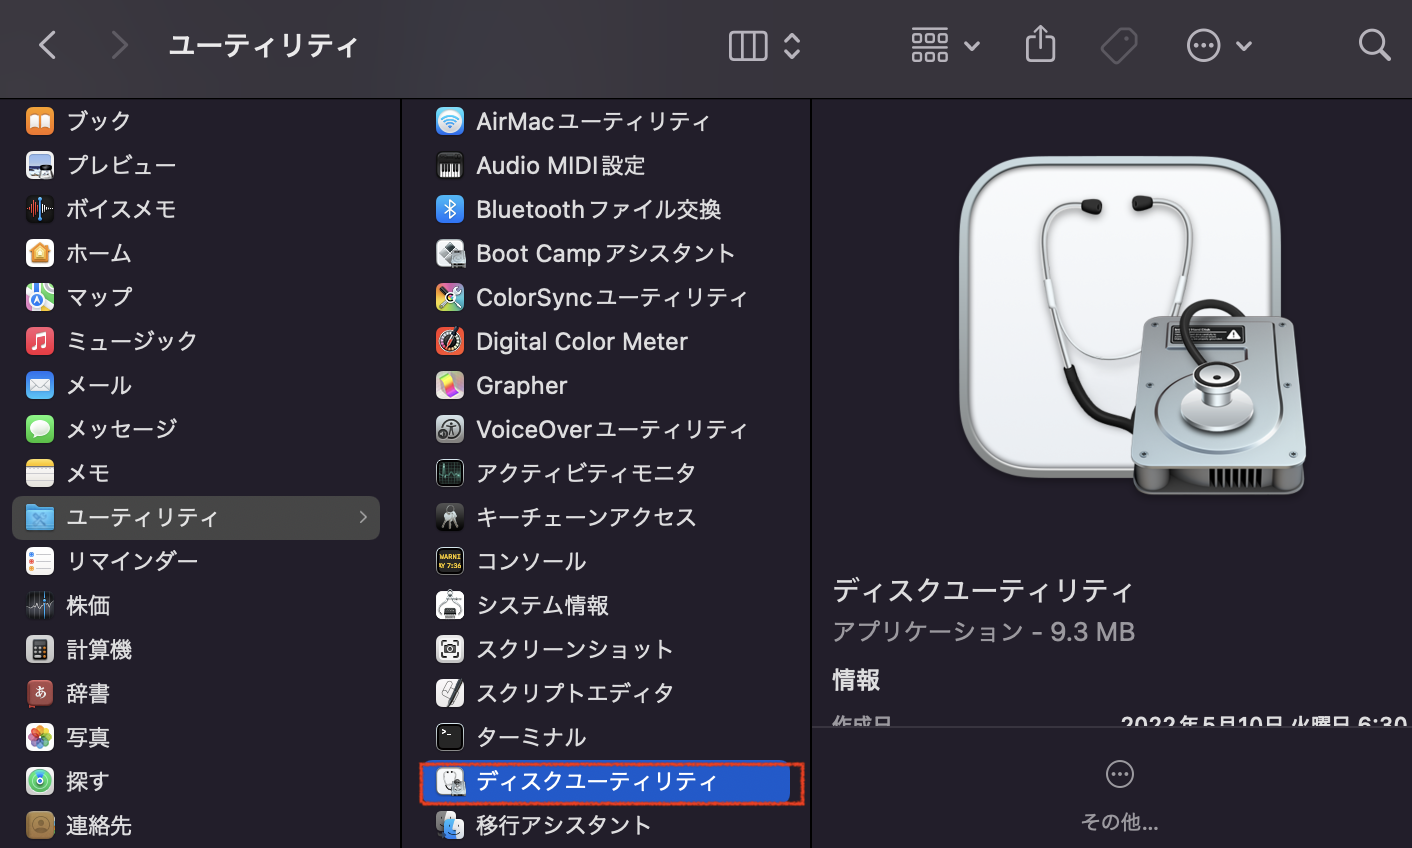Click the 情報 heading in preview pane
1412x848 pixels.
point(856,680)
